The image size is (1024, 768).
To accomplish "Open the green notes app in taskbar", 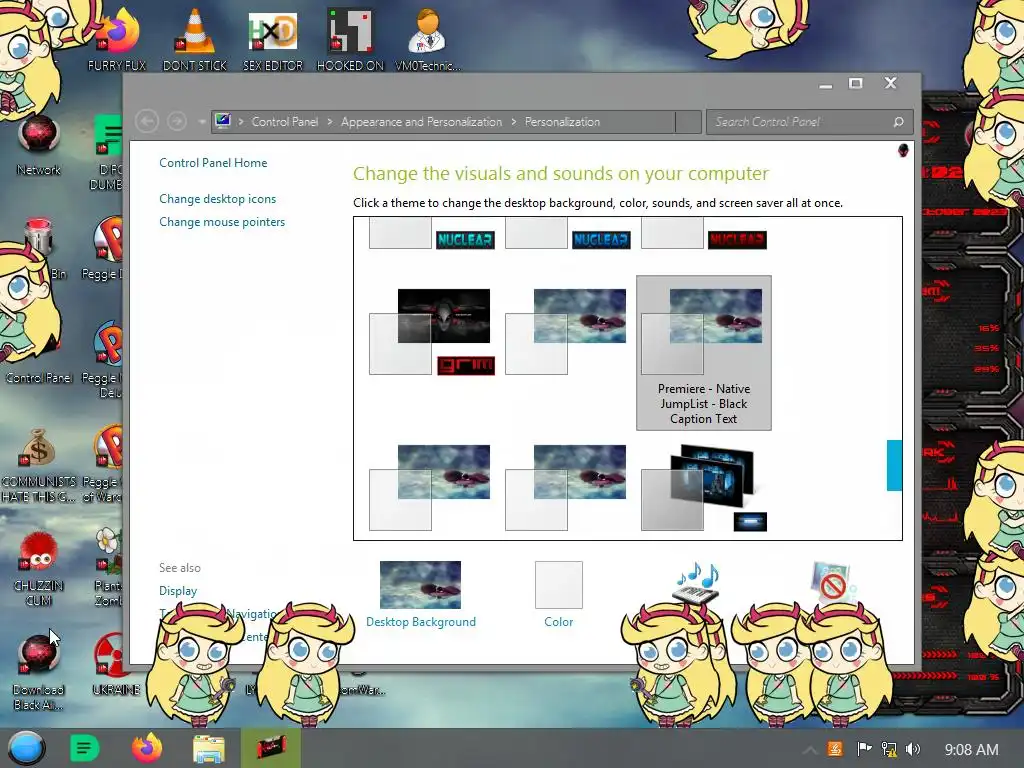I will pyautogui.click(x=84, y=748).
